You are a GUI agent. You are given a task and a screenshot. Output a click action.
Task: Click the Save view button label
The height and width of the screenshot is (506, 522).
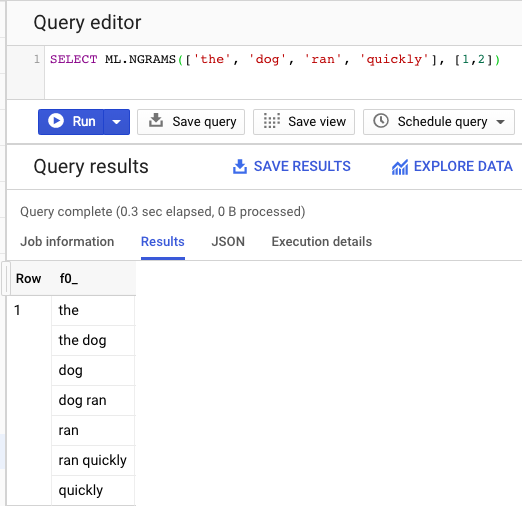(x=317, y=122)
